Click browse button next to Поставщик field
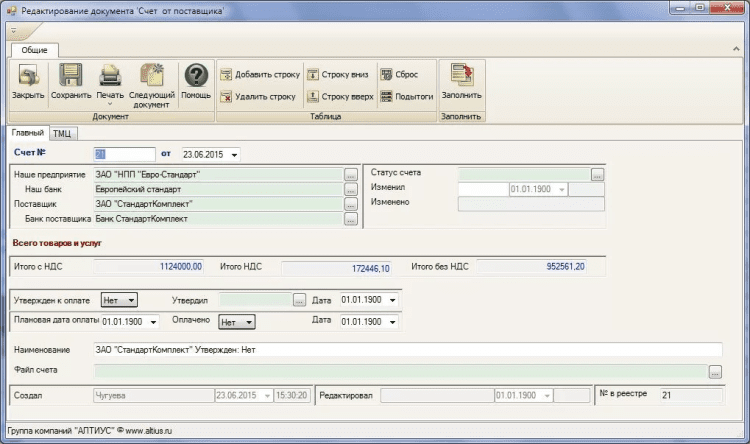The width and height of the screenshot is (750, 444). click(350, 204)
